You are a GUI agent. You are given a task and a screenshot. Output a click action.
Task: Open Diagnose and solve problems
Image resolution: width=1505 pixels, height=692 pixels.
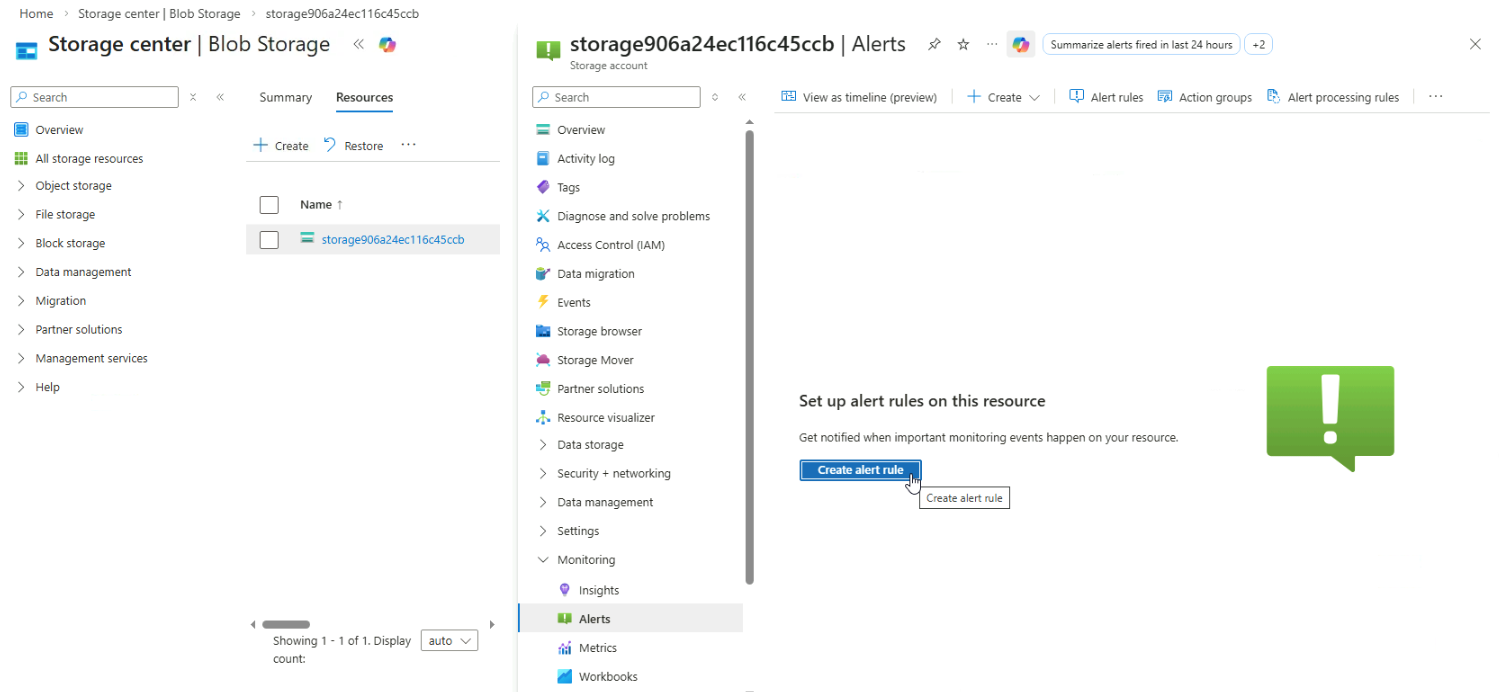tap(633, 216)
